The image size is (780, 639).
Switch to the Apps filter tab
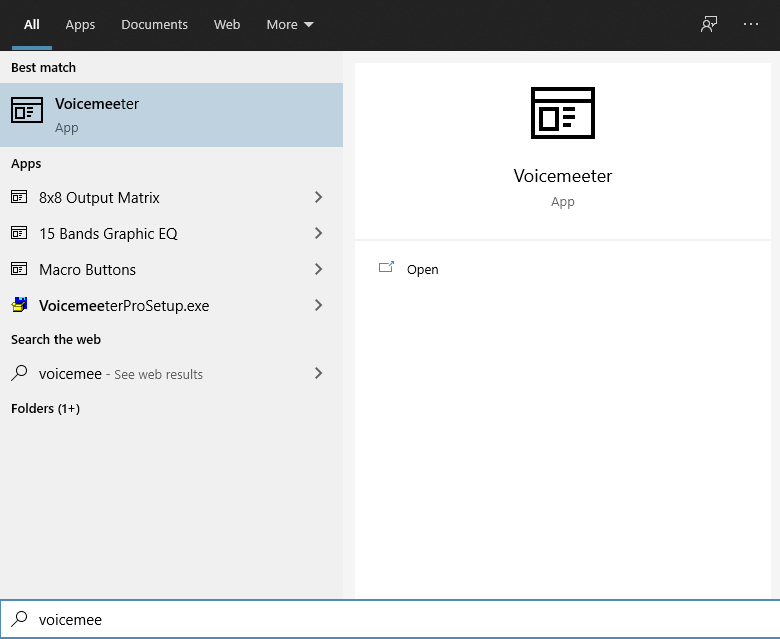pyautogui.click(x=80, y=24)
